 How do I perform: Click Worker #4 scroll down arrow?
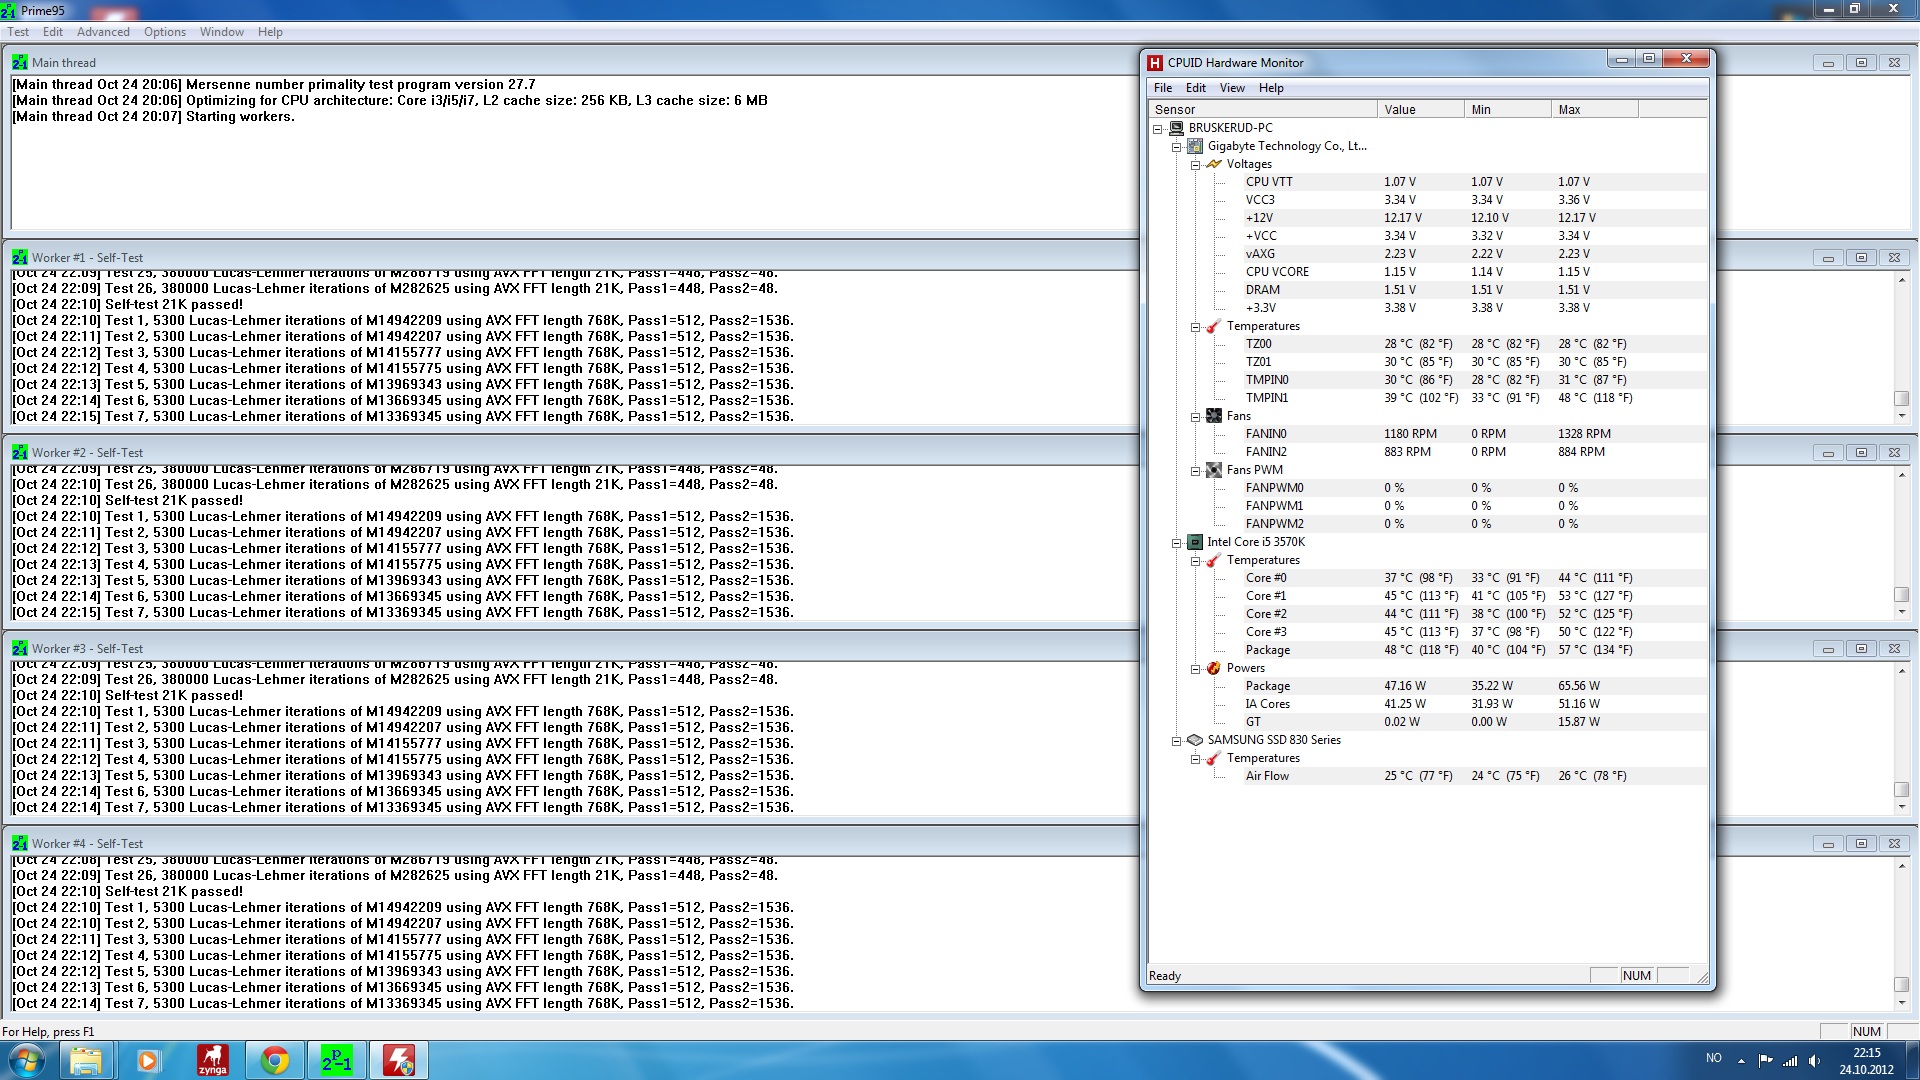[x=1901, y=1003]
